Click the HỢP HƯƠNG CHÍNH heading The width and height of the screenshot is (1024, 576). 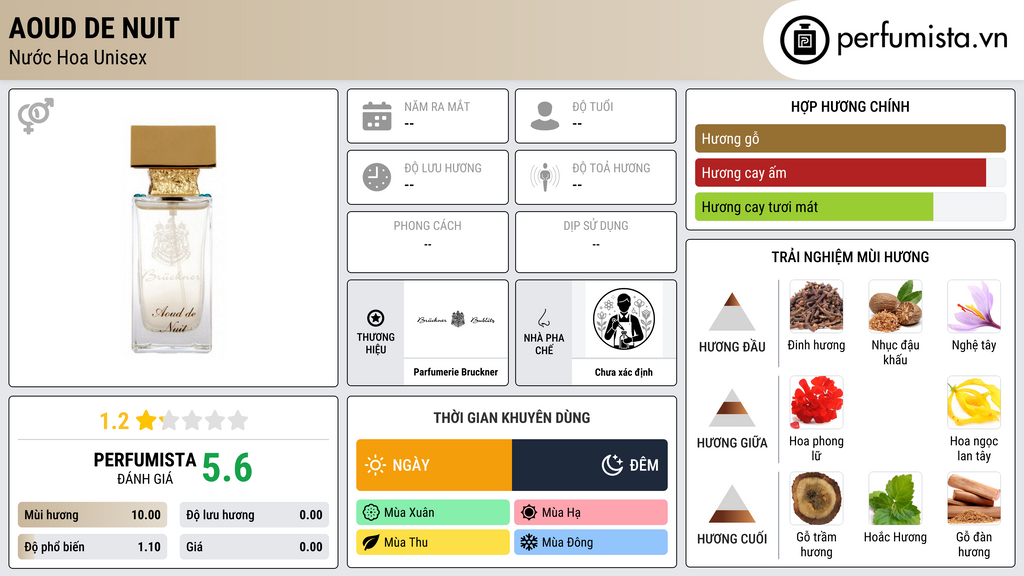[x=850, y=106]
